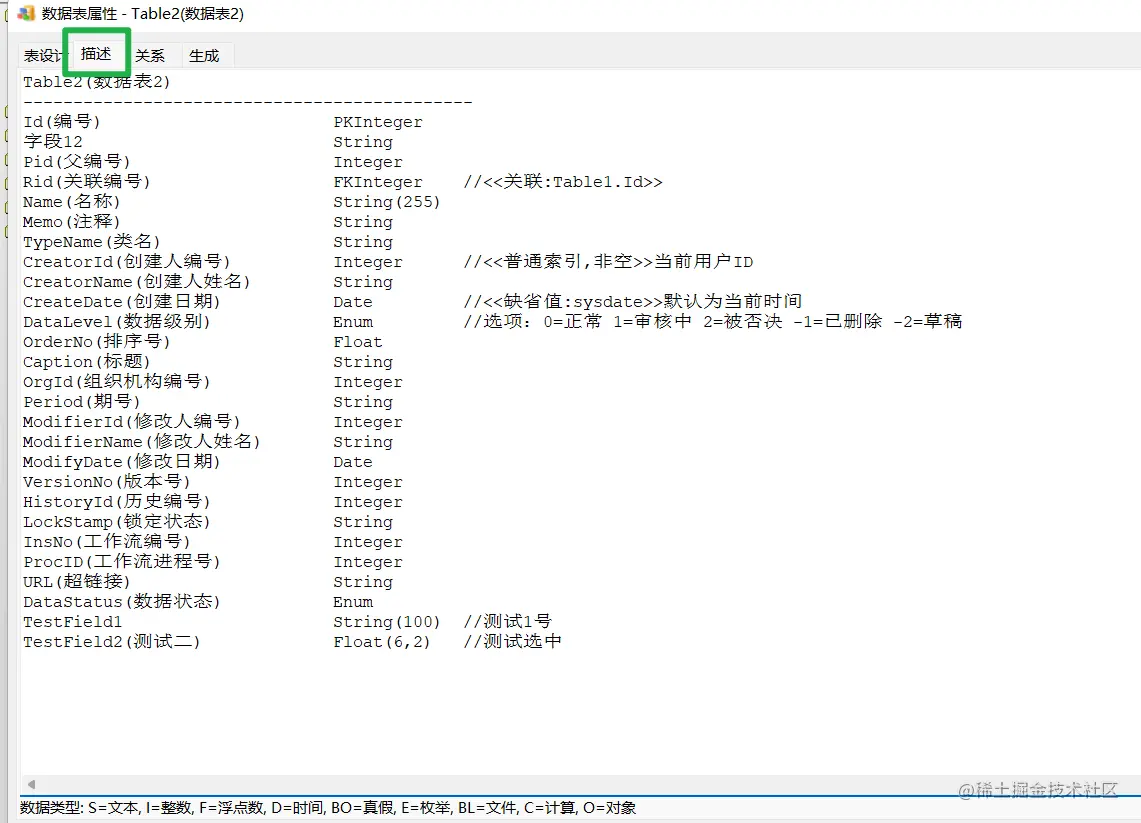
Task: Switch to the 表设计 tab
Action: coord(42,55)
